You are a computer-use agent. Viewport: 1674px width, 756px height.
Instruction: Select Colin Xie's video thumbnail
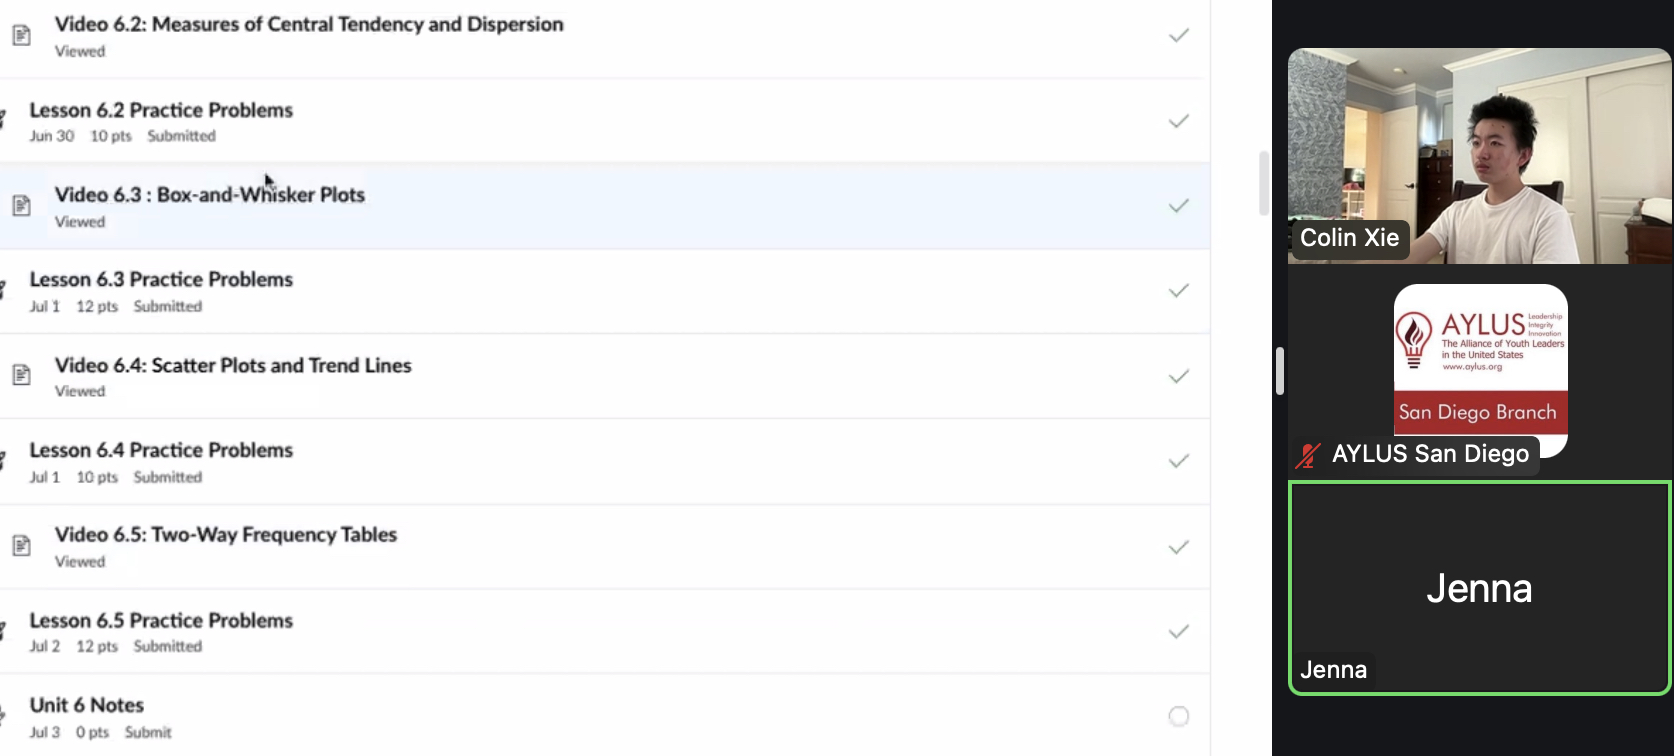(1480, 156)
